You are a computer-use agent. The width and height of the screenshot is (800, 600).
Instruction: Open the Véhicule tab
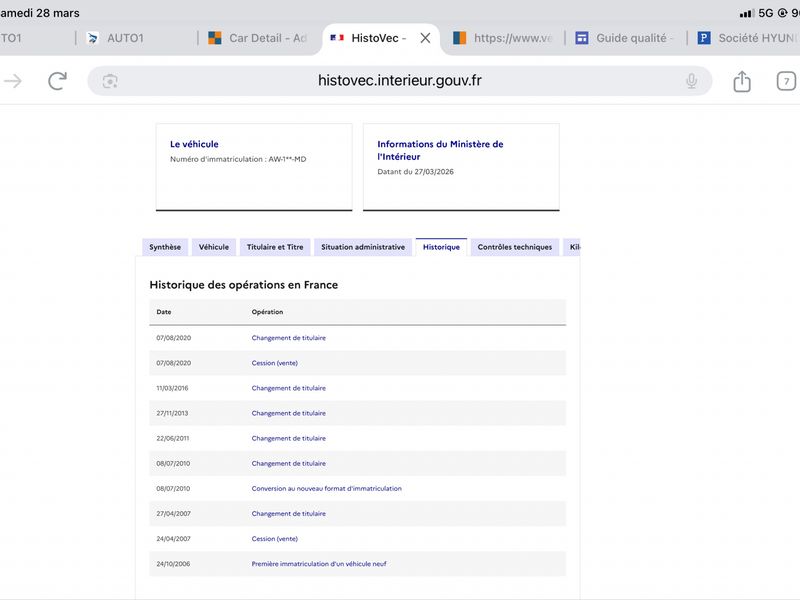click(x=213, y=247)
